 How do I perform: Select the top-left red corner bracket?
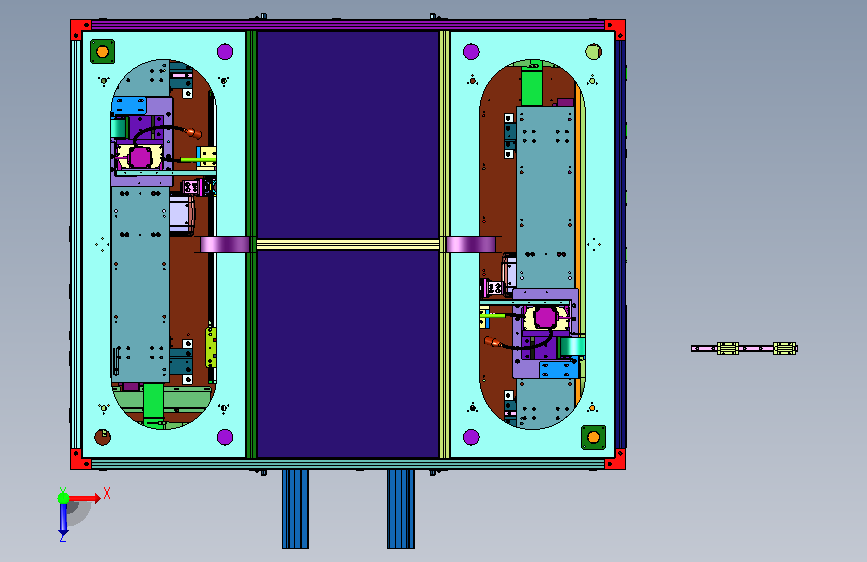(80, 29)
